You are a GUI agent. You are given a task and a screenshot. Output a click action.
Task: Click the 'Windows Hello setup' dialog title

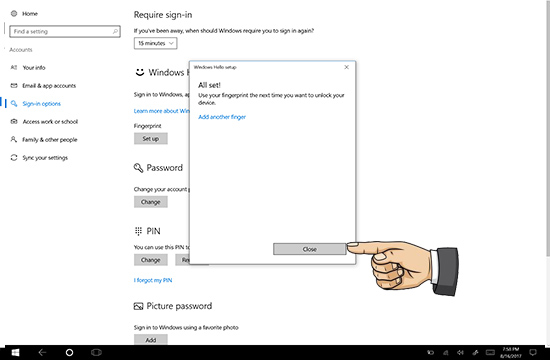215,67
